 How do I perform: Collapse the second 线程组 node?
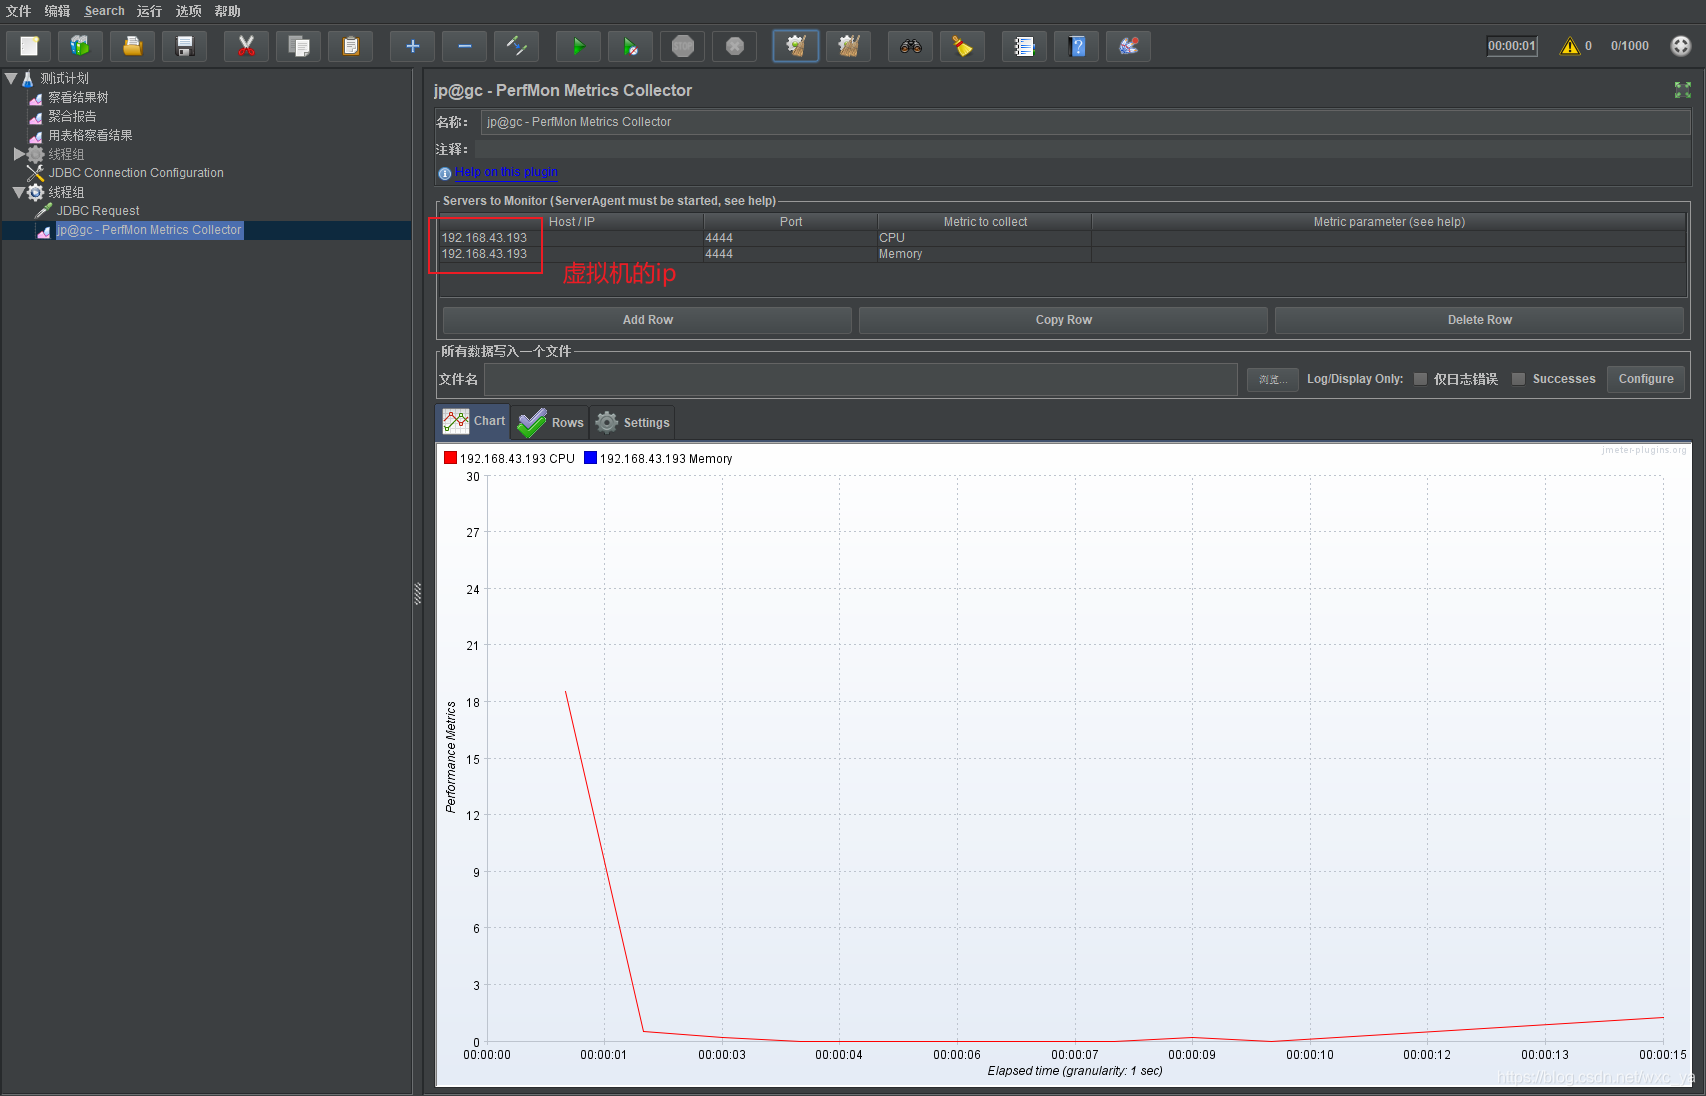19,192
